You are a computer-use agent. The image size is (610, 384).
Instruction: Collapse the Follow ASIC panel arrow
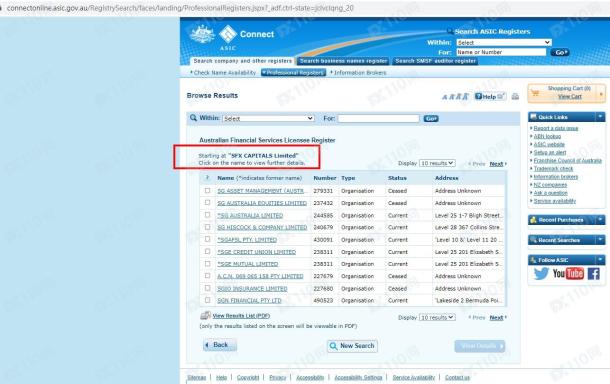[600, 260]
